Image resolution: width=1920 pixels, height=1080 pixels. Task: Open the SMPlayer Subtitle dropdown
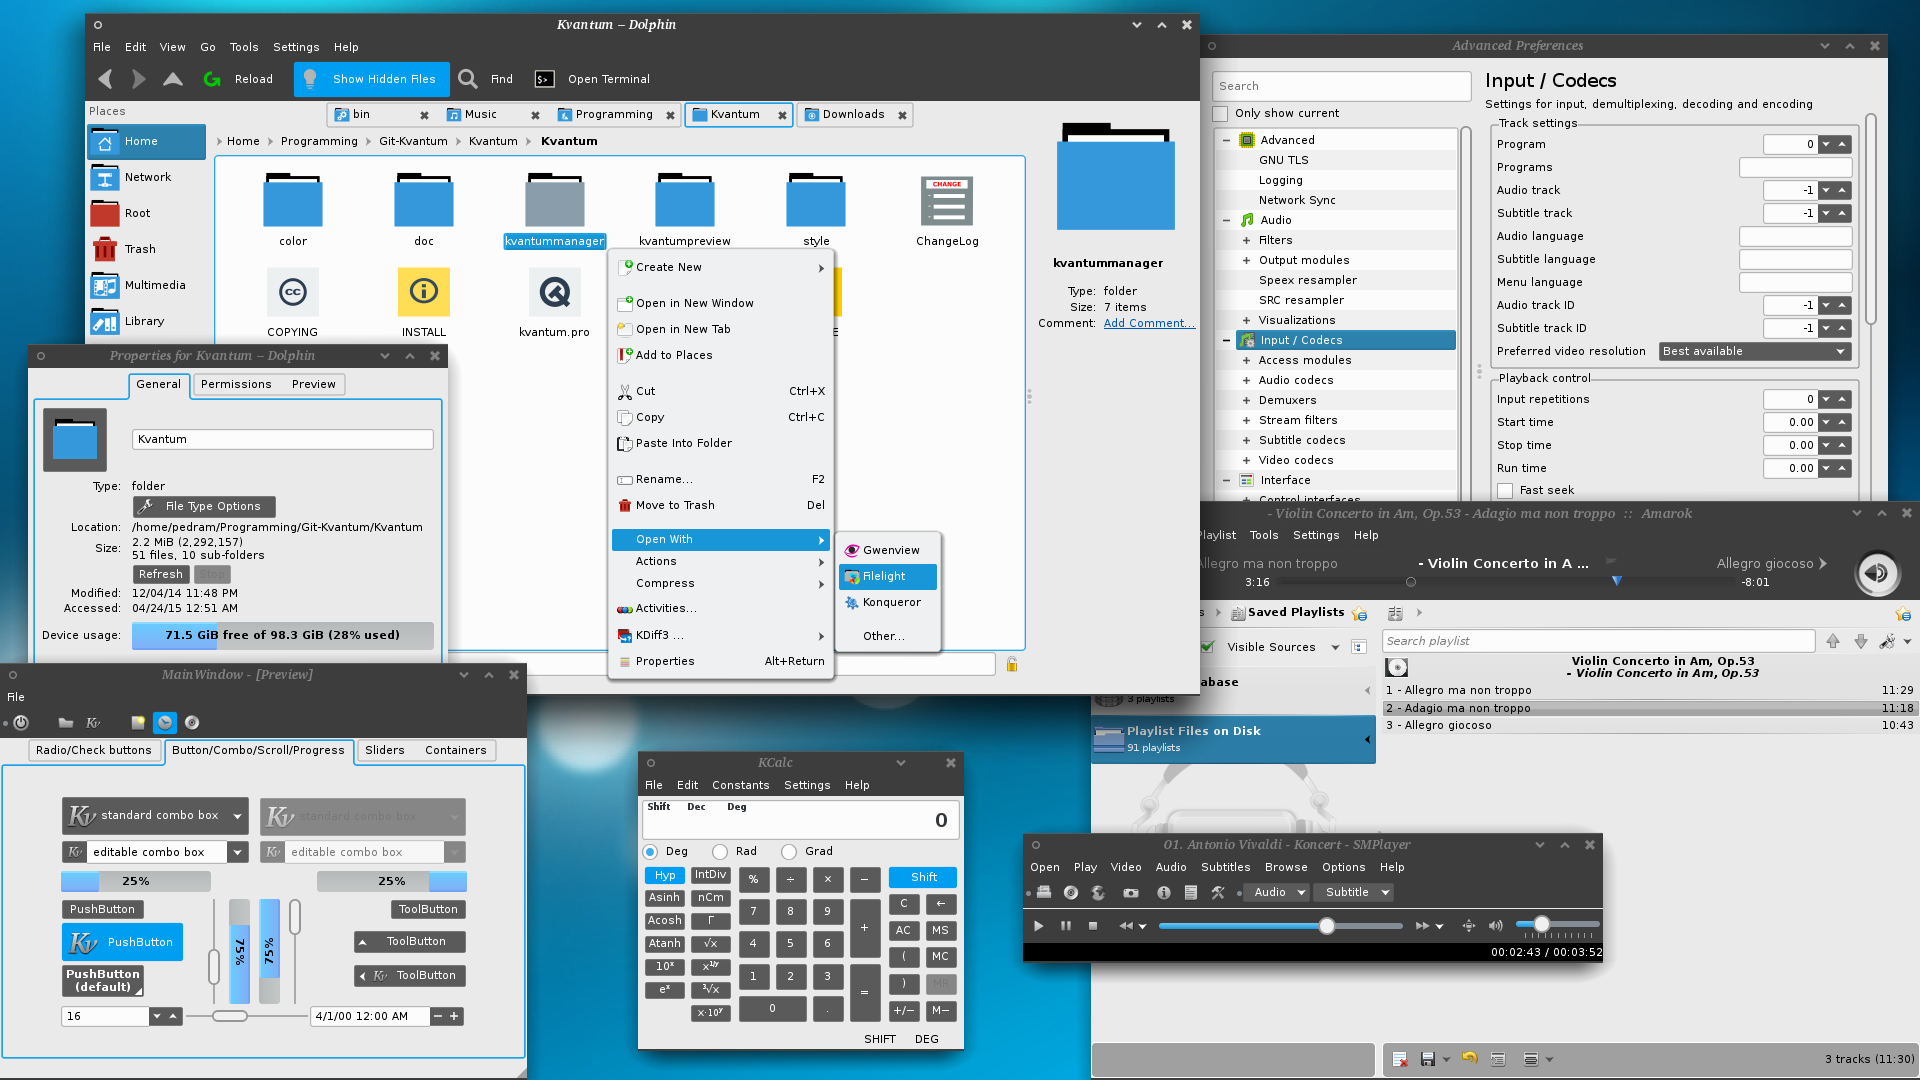1354,892
